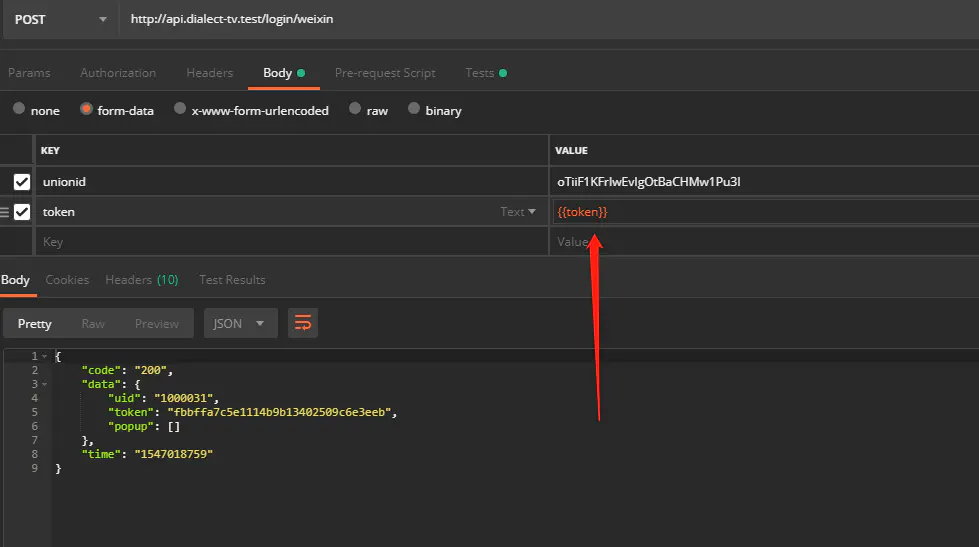Click the KEY column header
Image resolution: width=979 pixels, height=547 pixels.
pos(50,150)
